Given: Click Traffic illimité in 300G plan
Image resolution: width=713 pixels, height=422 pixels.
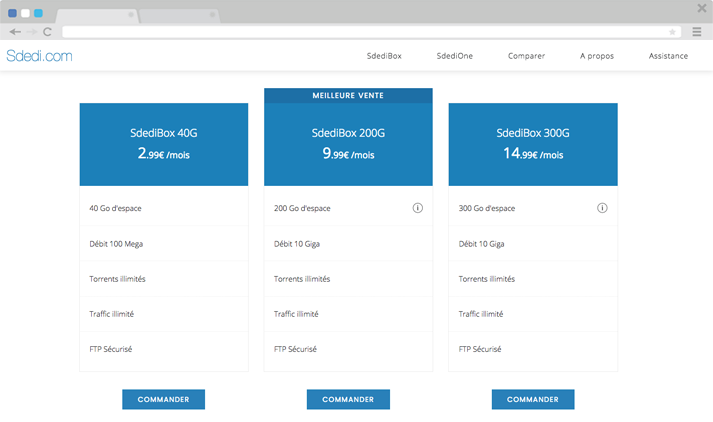Looking at the screenshot, I should point(481,314).
